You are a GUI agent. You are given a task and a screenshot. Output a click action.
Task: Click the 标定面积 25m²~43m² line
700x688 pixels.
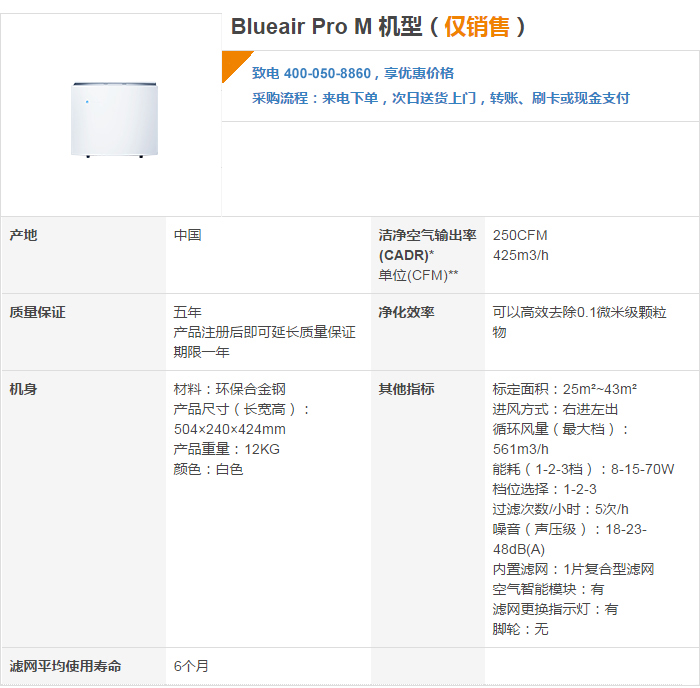[x=565, y=389]
